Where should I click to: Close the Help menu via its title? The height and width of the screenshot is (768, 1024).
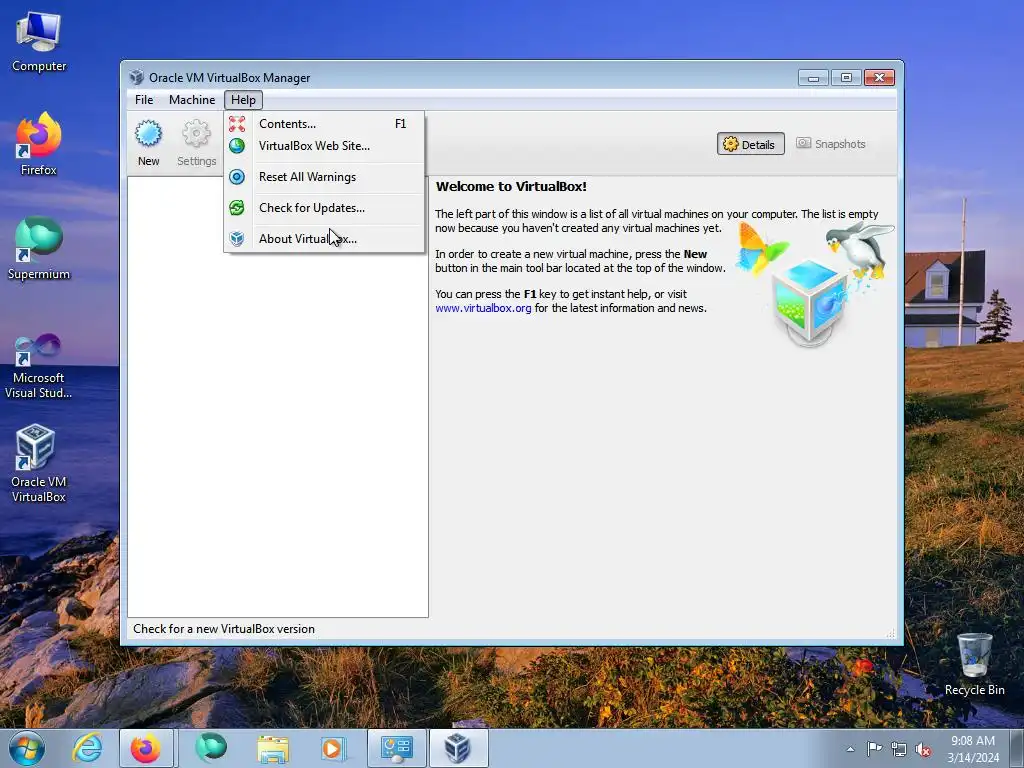pos(244,100)
